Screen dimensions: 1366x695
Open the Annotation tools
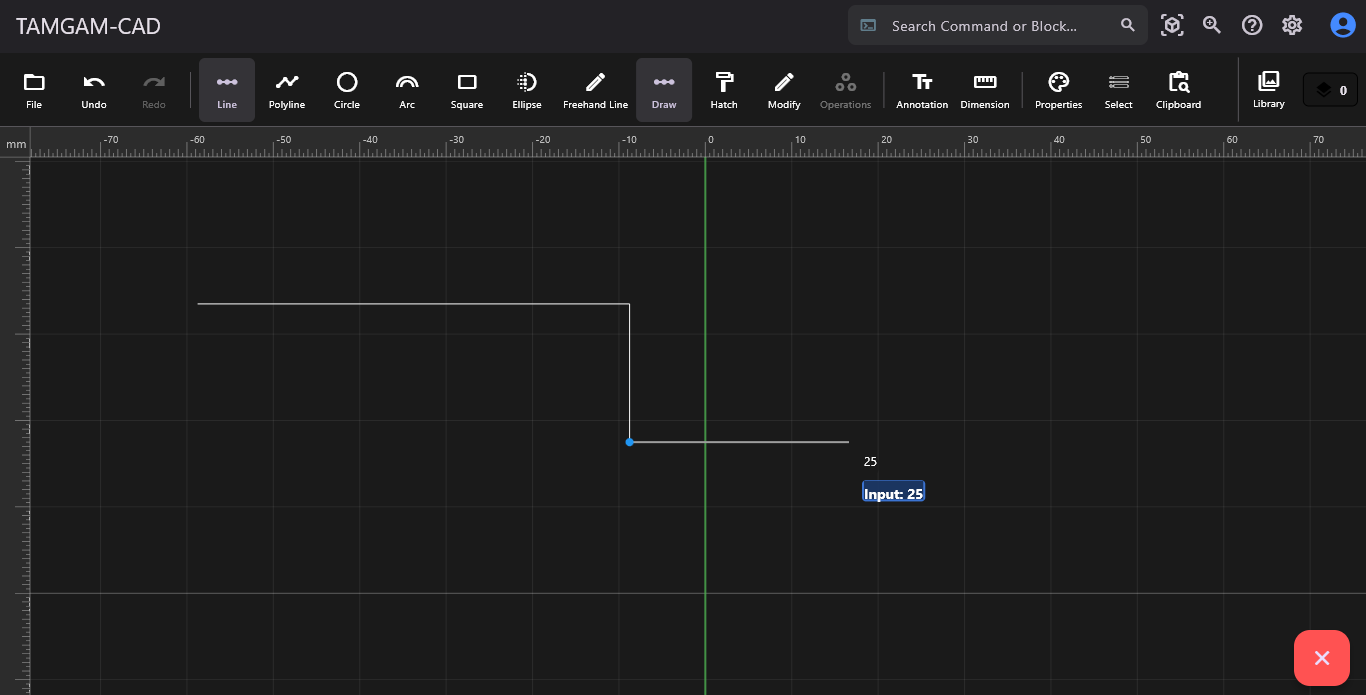[922, 90]
